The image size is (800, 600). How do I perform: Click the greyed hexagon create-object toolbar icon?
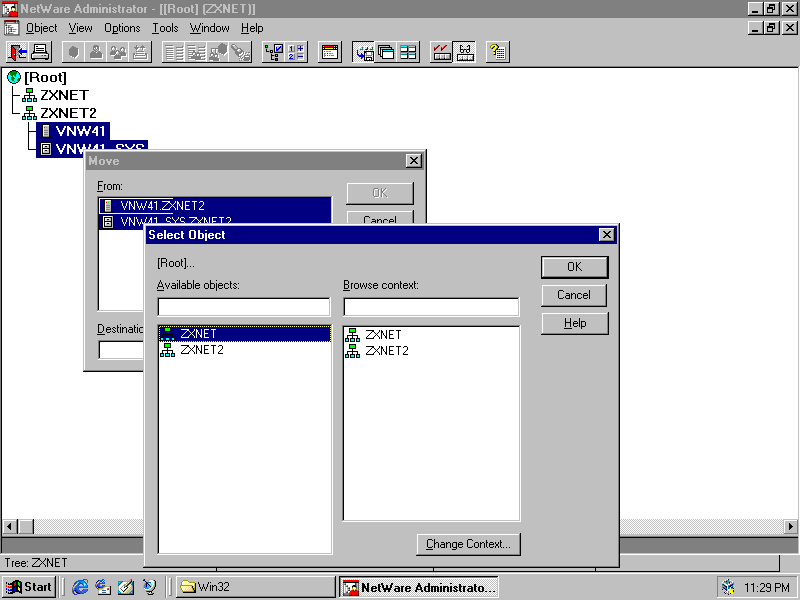(73, 52)
